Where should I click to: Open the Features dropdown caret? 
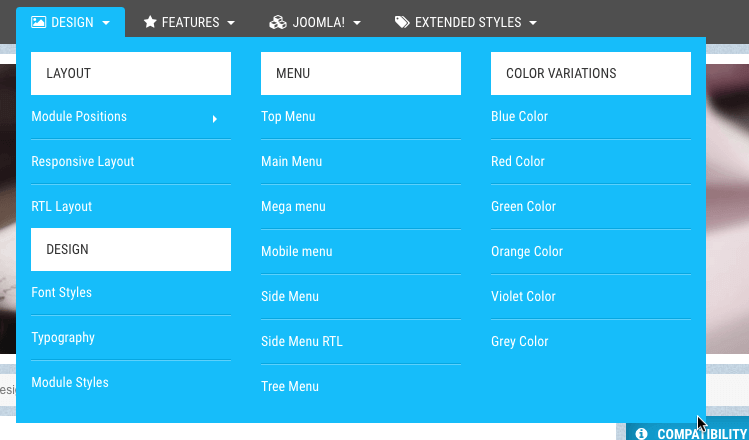231,22
